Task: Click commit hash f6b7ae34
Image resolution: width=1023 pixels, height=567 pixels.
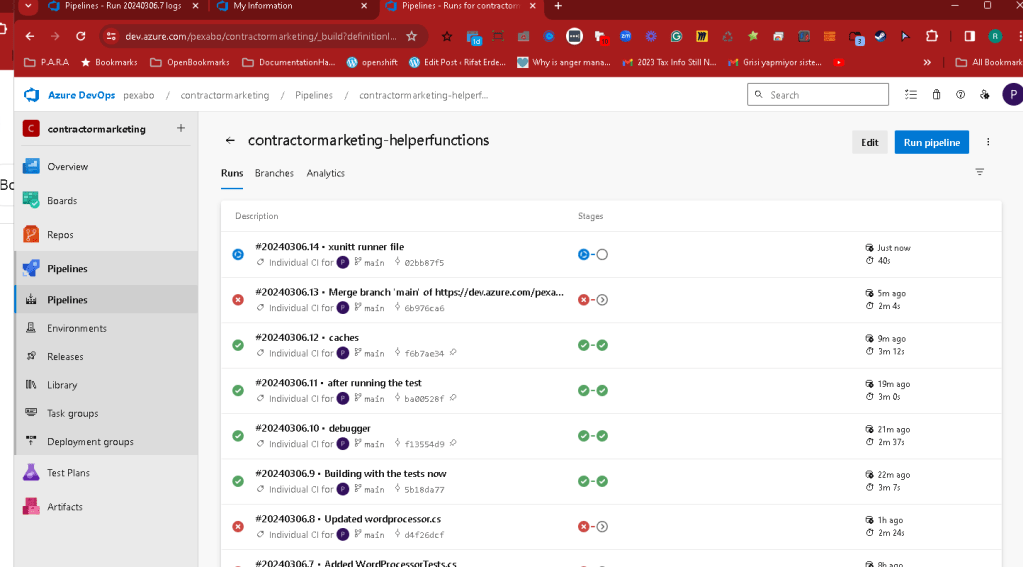Action: (424, 354)
